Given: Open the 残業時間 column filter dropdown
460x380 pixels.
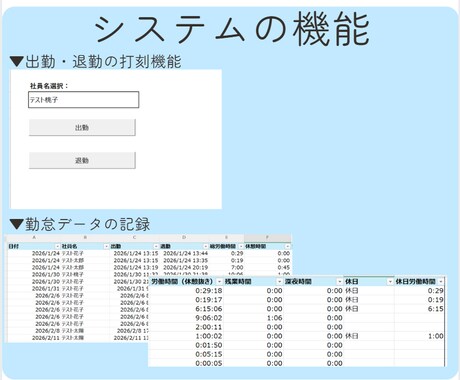Looking at the screenshot, I should 279,282.
